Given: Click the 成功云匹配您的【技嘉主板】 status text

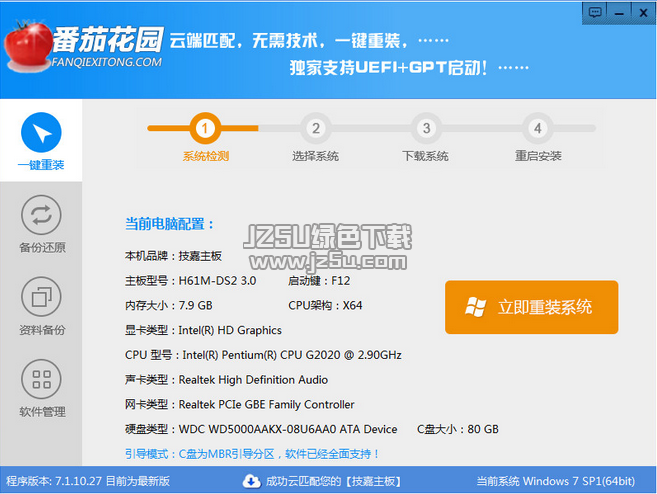Looking at the screenshot, I should pos(334,481).
